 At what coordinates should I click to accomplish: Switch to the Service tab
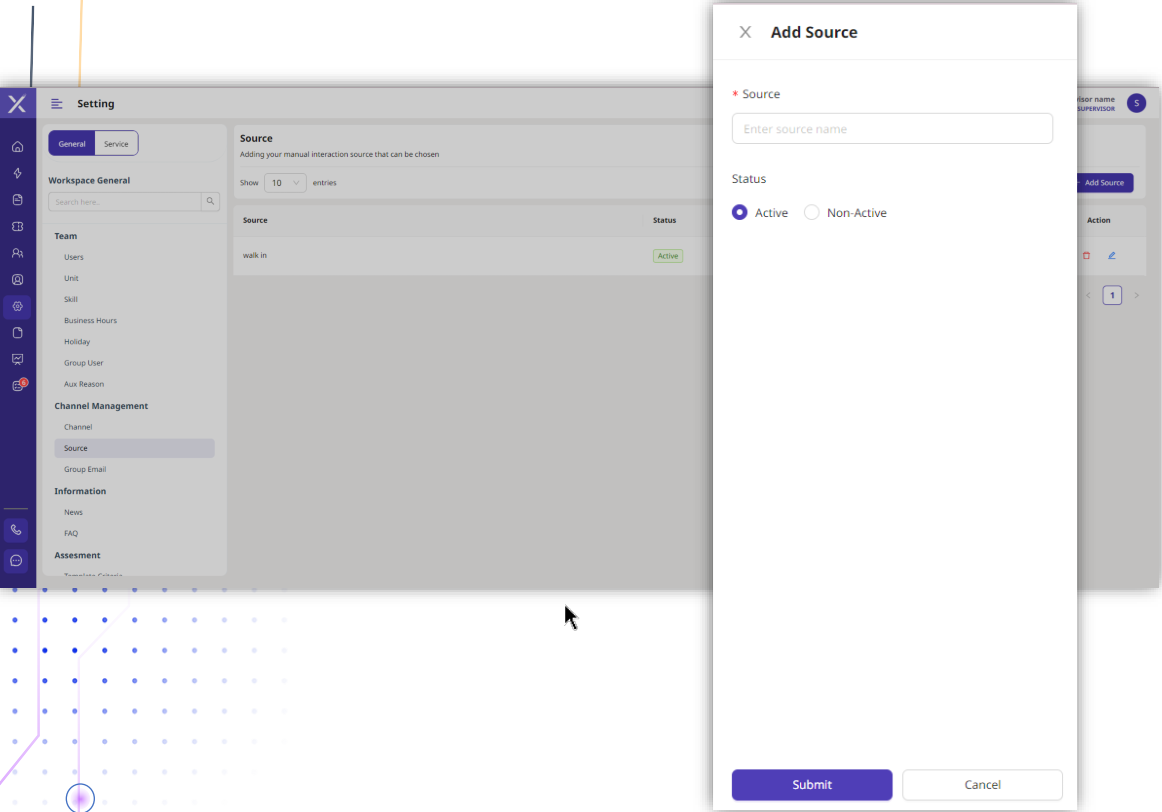coord(116,144)
